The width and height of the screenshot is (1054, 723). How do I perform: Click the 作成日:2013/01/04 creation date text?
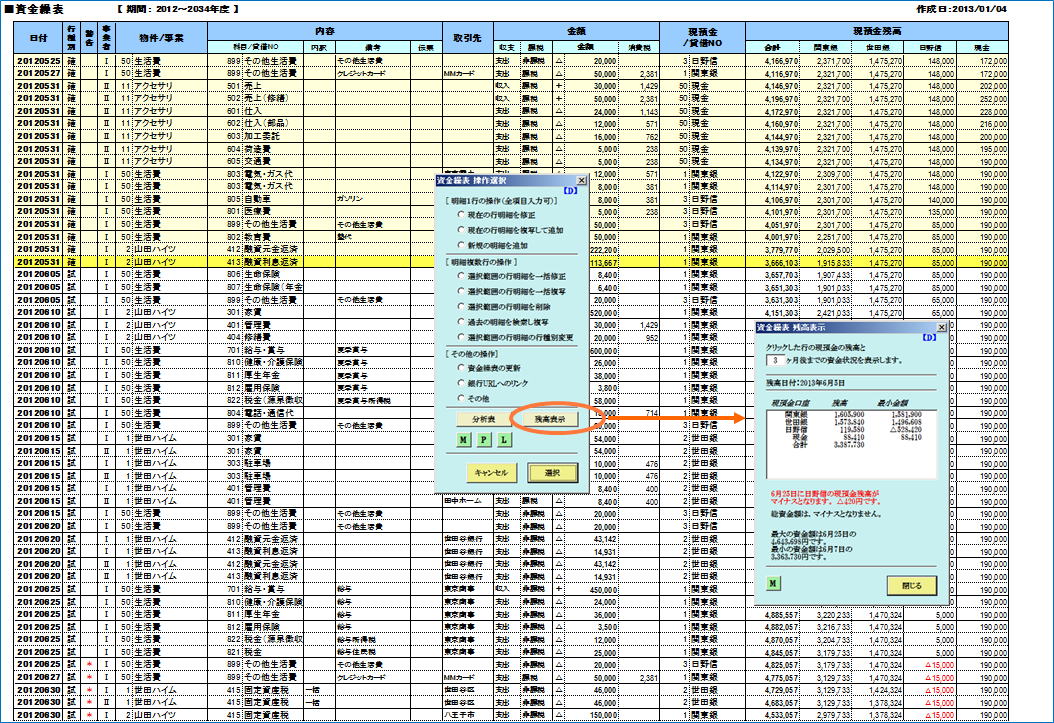[961, 9]
